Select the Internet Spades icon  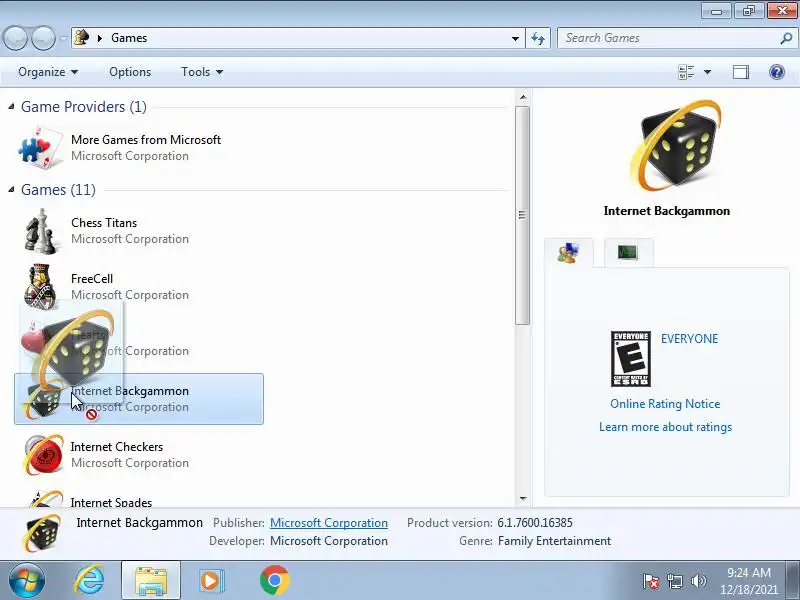(x=45, y=498)
